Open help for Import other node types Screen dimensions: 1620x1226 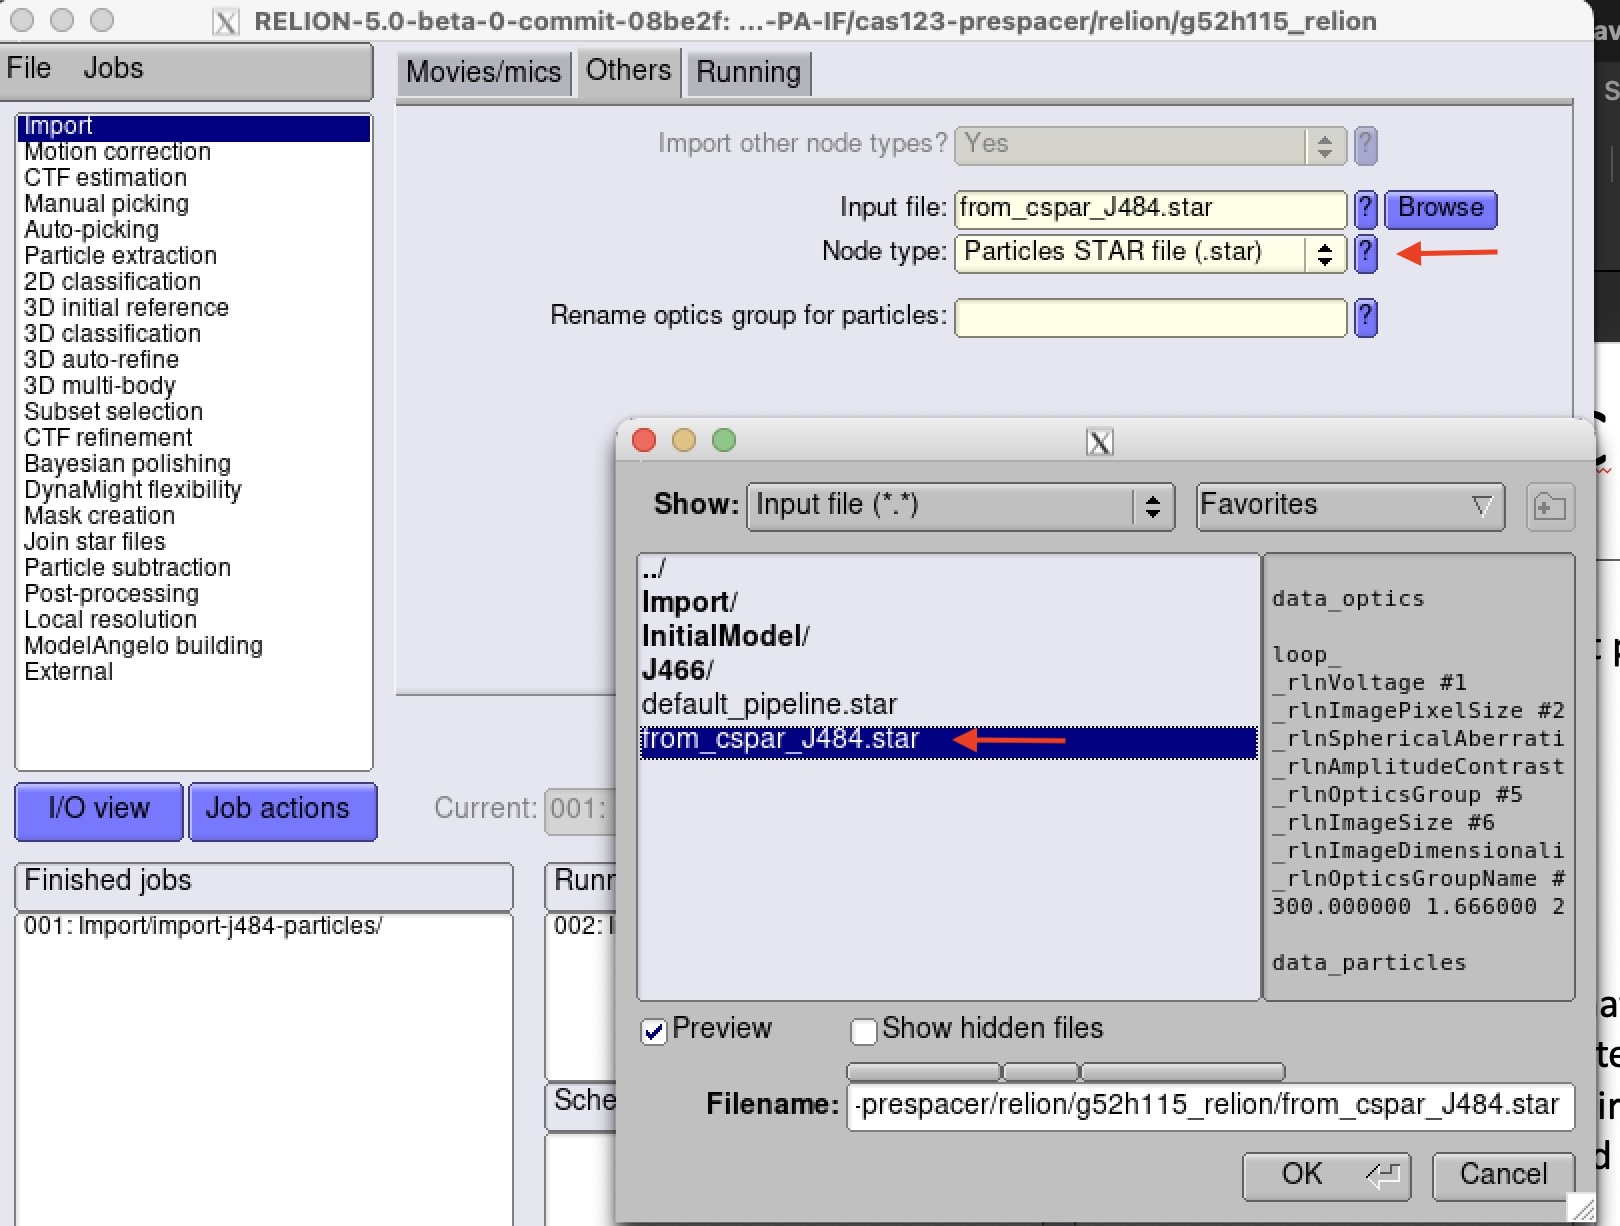[1366, 146]
